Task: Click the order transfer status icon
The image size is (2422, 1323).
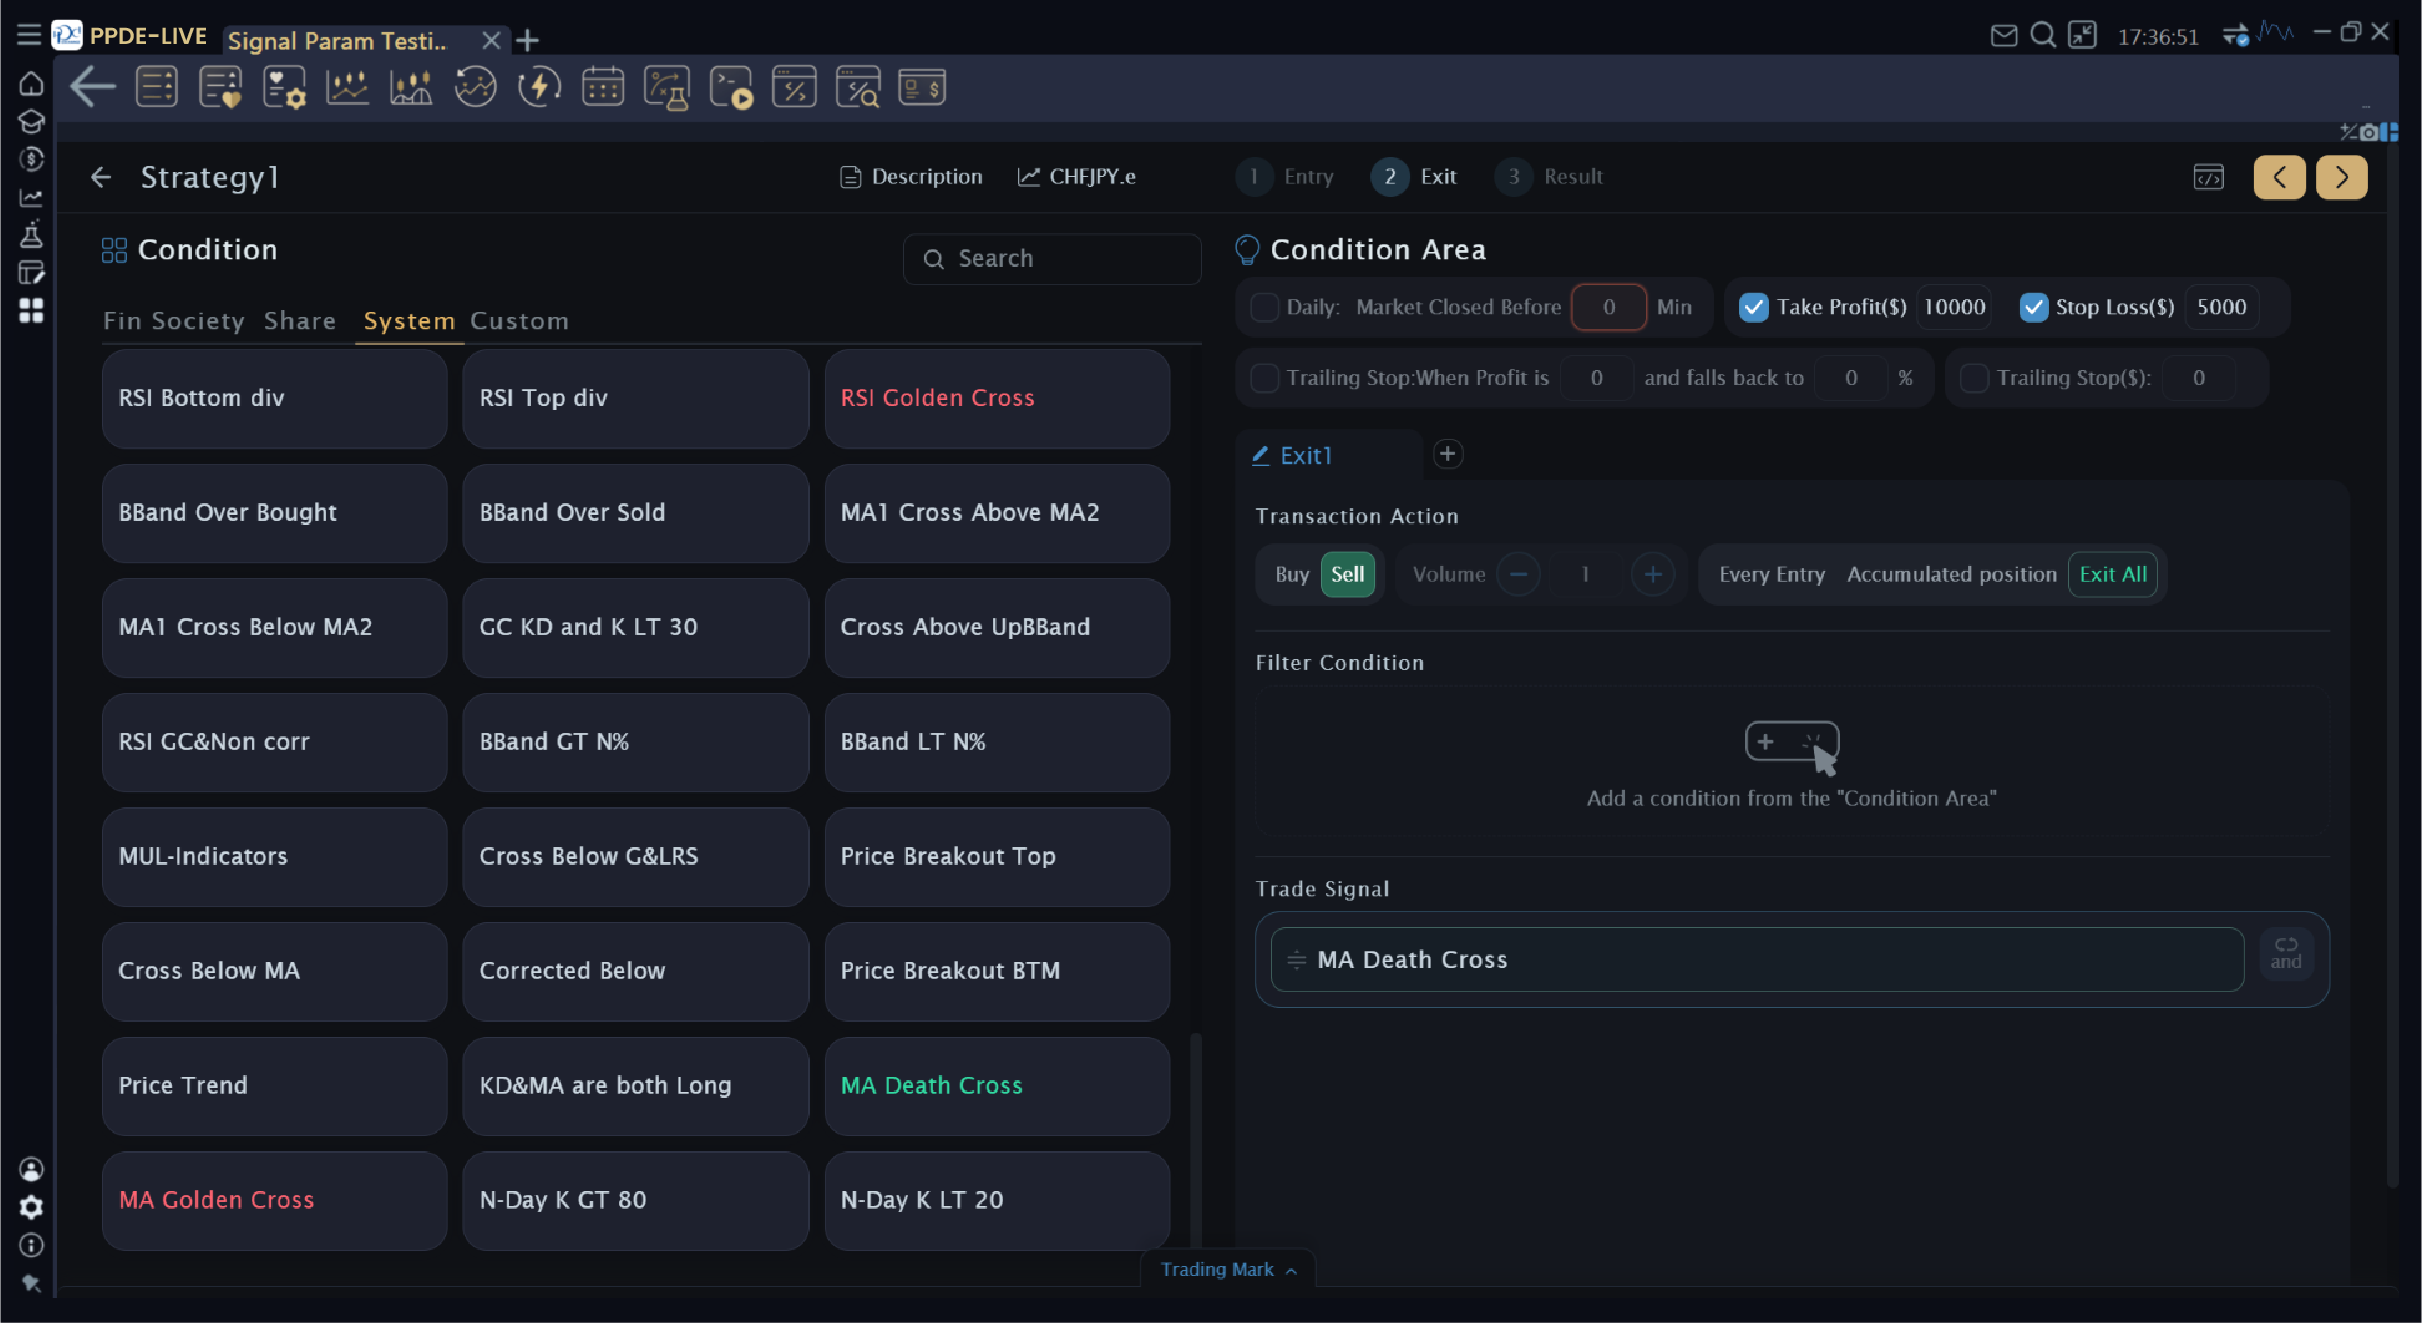Action: (2236, 36)
